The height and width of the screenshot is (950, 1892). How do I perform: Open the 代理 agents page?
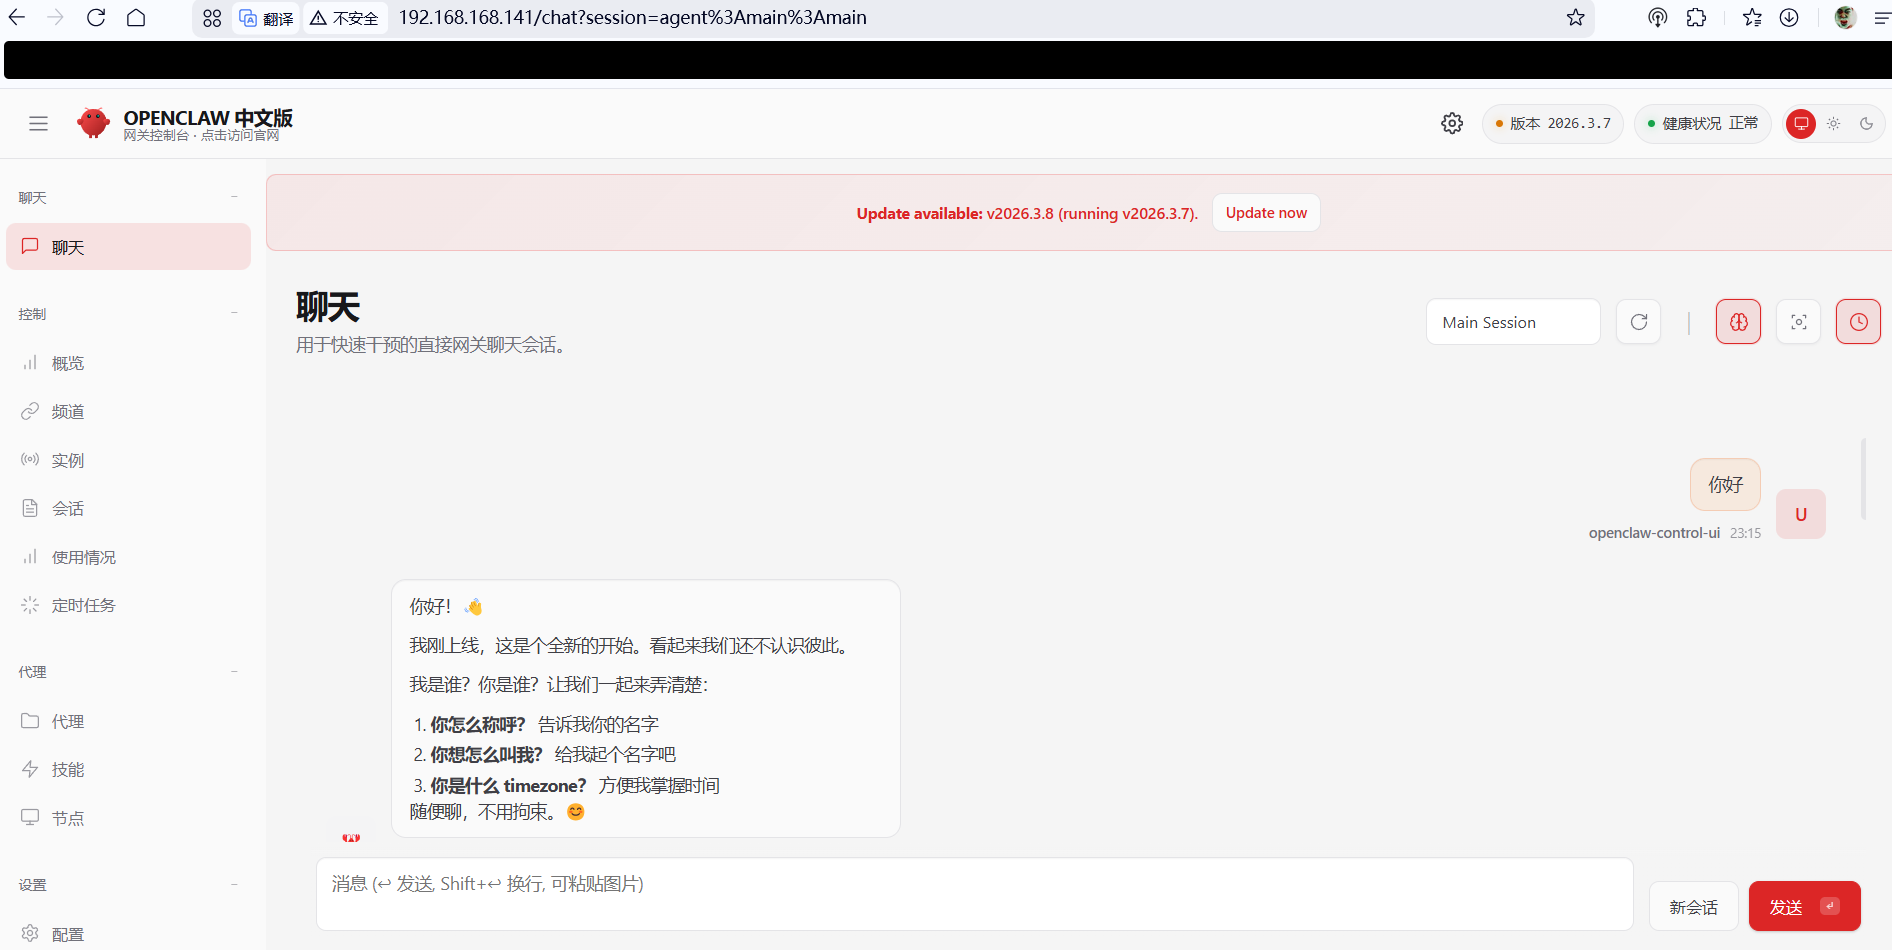coord(128,721)
